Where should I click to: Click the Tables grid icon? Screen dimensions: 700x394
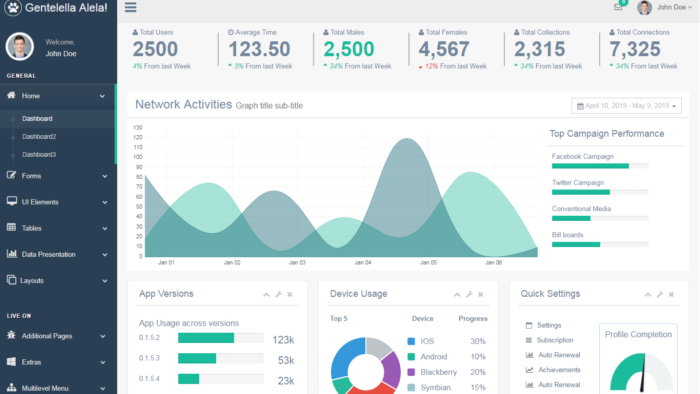tap(11, 227)
